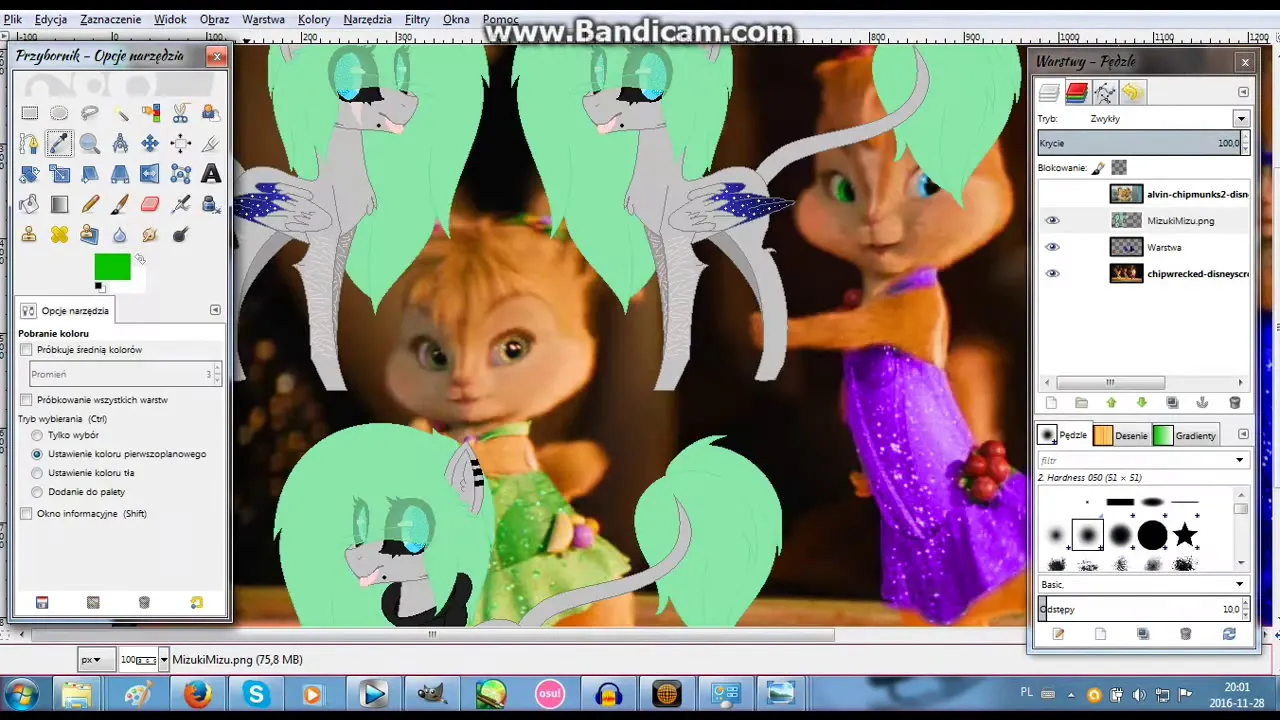Open the 'Narzędzia' menu

pos(367,19)
